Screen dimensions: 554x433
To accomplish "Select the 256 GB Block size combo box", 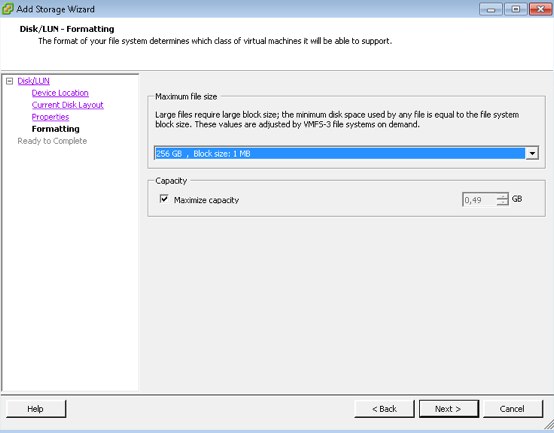I will (x=346, y=153).
